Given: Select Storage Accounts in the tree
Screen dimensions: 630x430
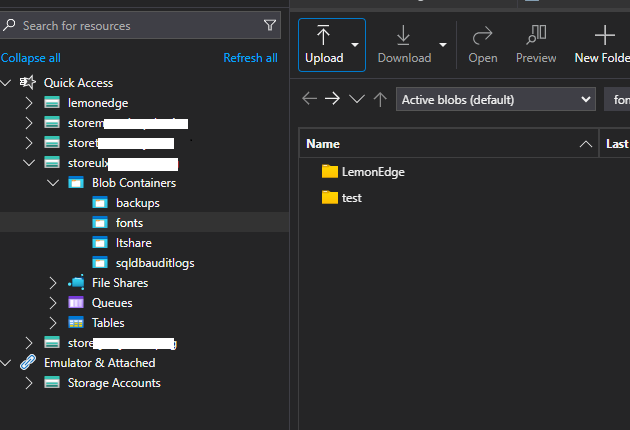Looking at the screenshot, I should tap(114, 383).
